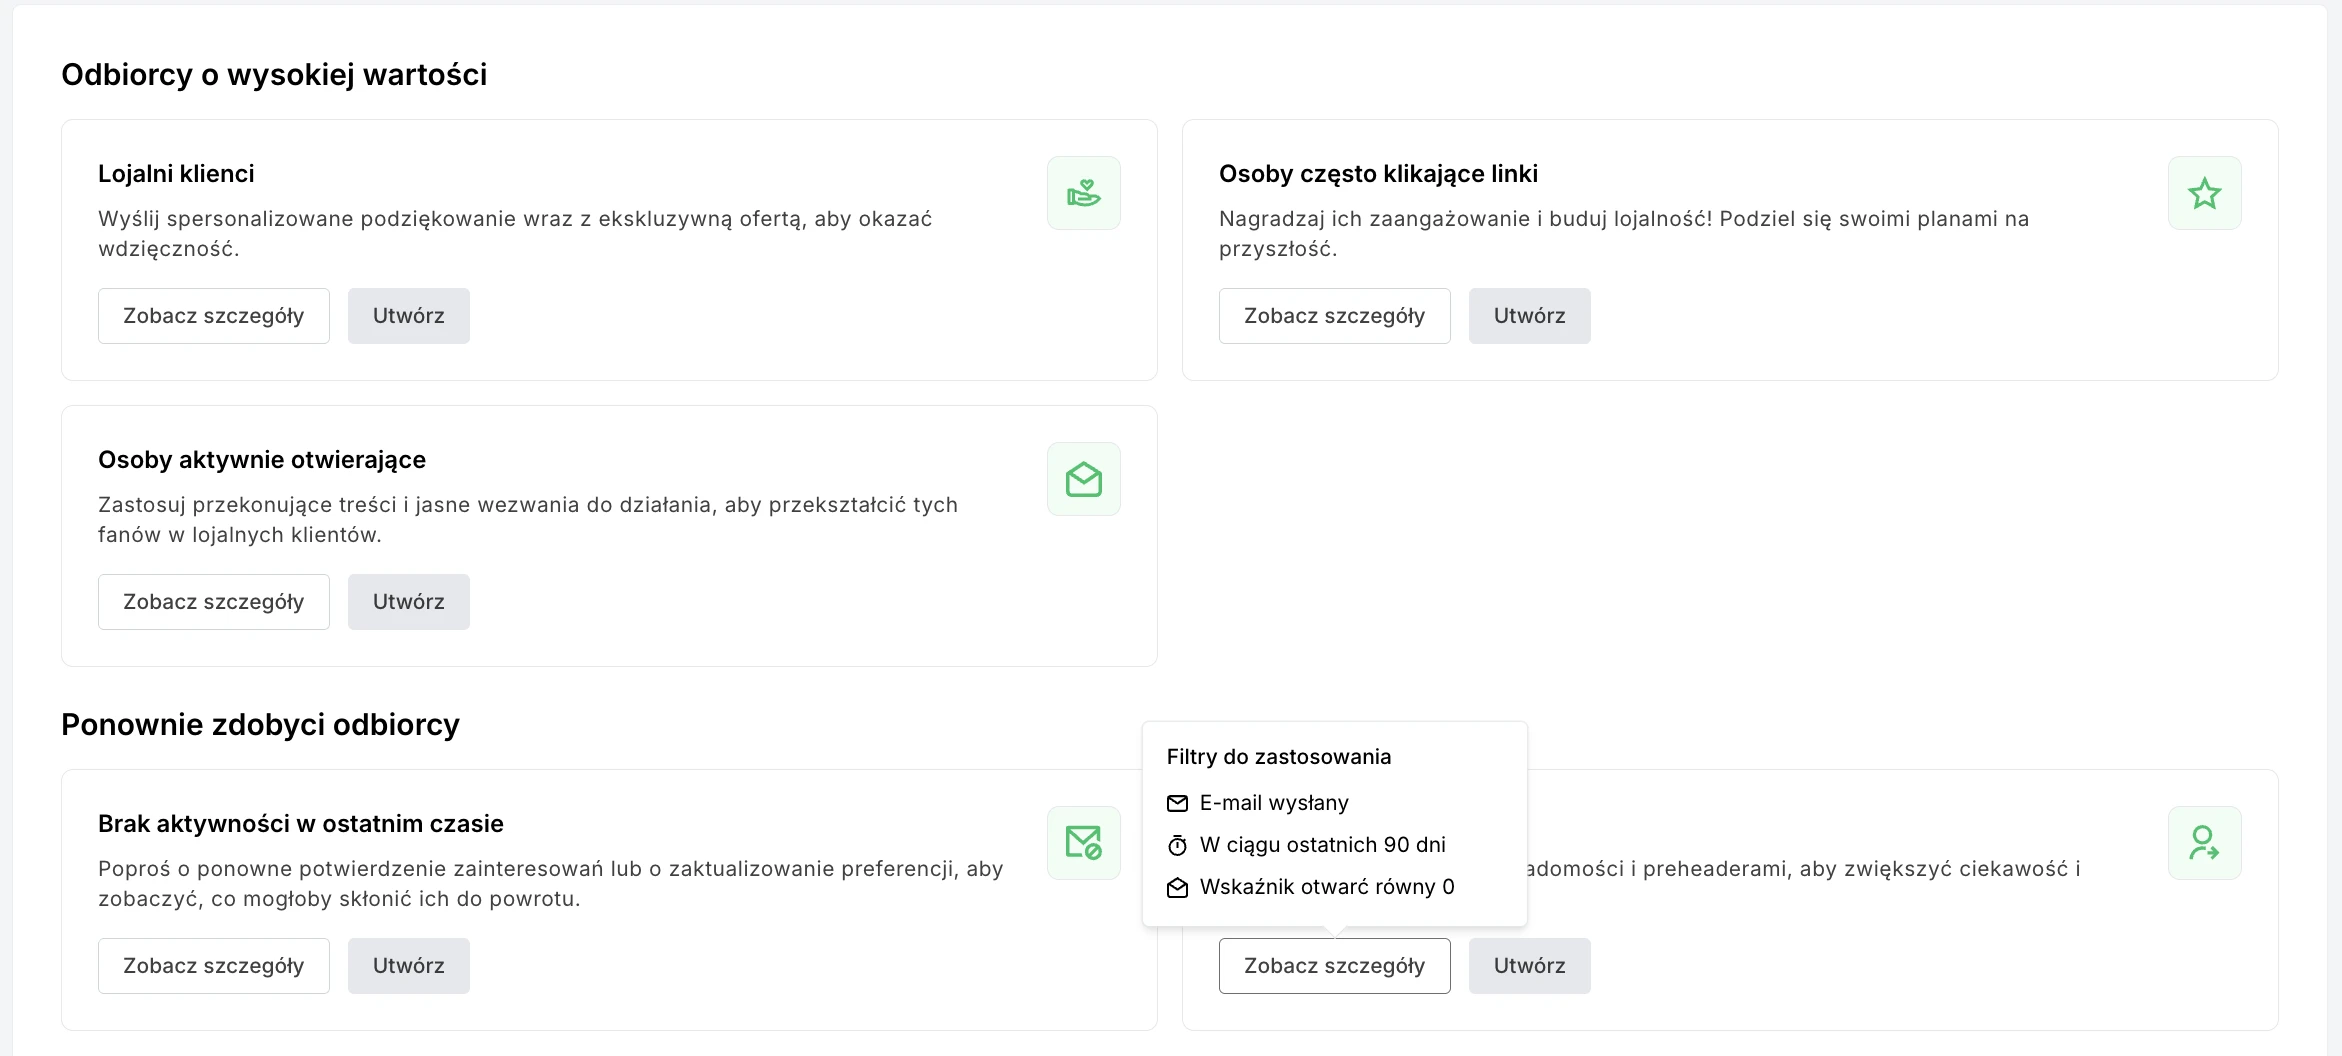Open Zobacz szczegóły for Osoby aktywnie otwierające
The image size is (2342, 1056).
pyautogui.click(x=213, y=602)
